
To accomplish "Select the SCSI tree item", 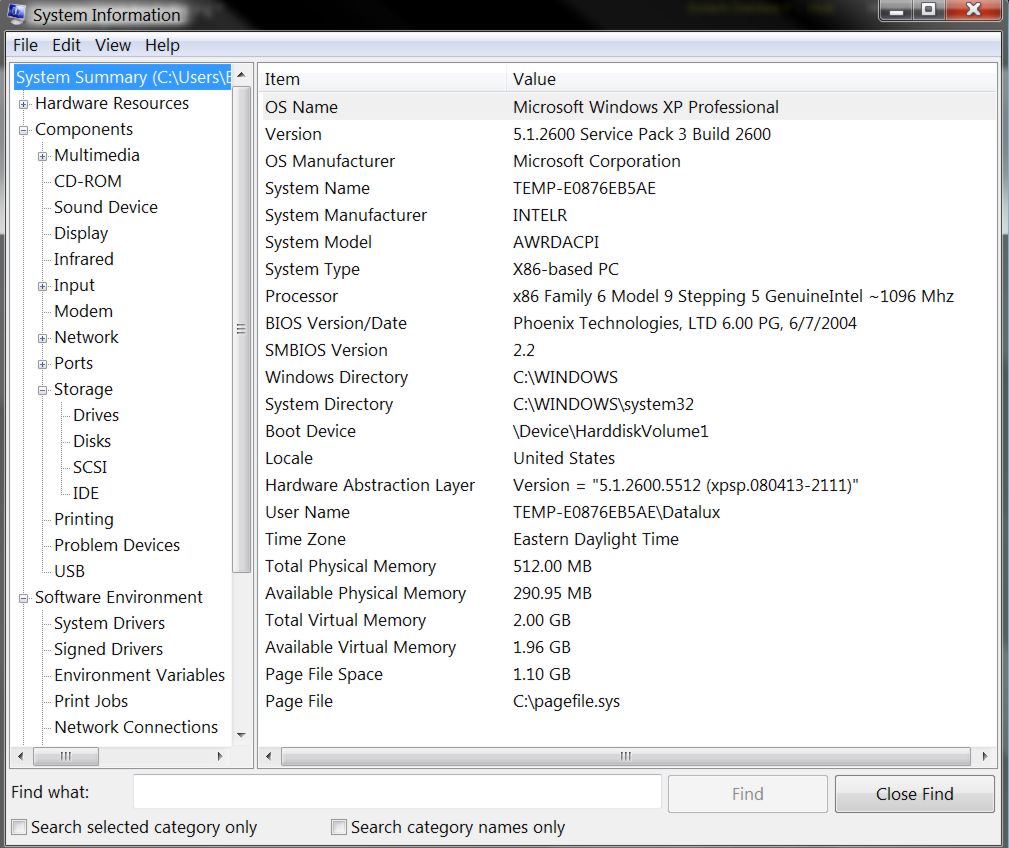I will (90, 467).
